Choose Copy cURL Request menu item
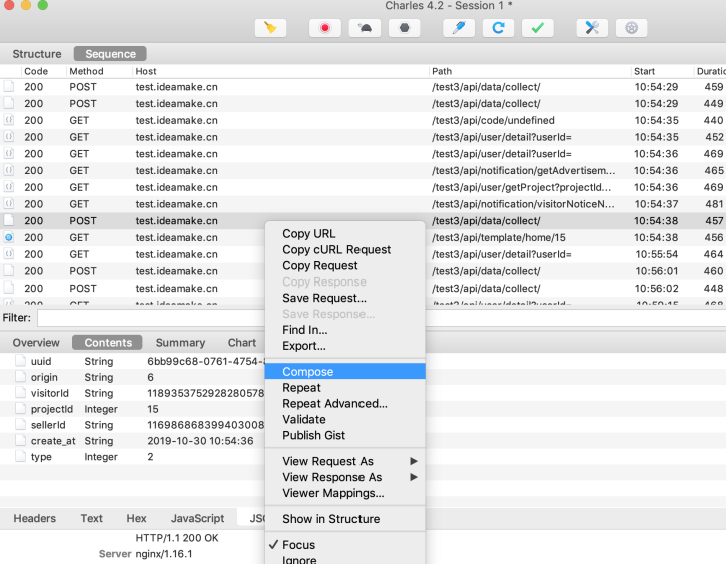Screen dimensions: 728x564 pyautogui.click(x=345, y=249)
